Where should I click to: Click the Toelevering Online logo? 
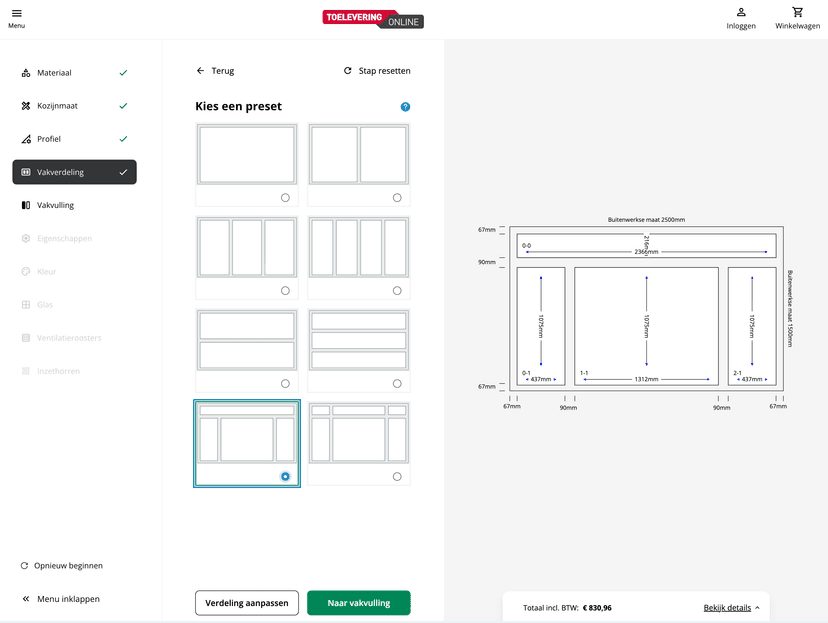point(373,19)
